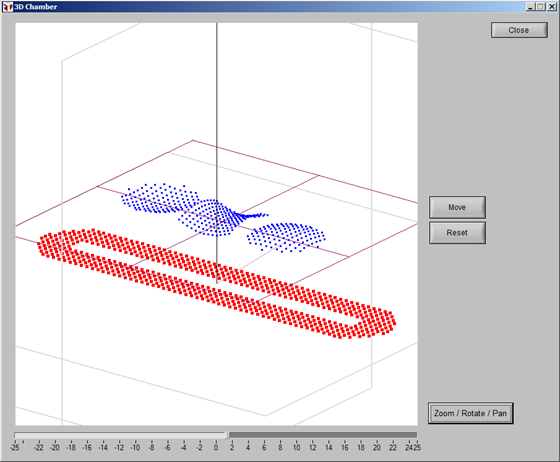Image resolution: width=560 pixels, height=462 pixels.
Task: Maximize the 3D Chamber window
Action: (540, 6)
